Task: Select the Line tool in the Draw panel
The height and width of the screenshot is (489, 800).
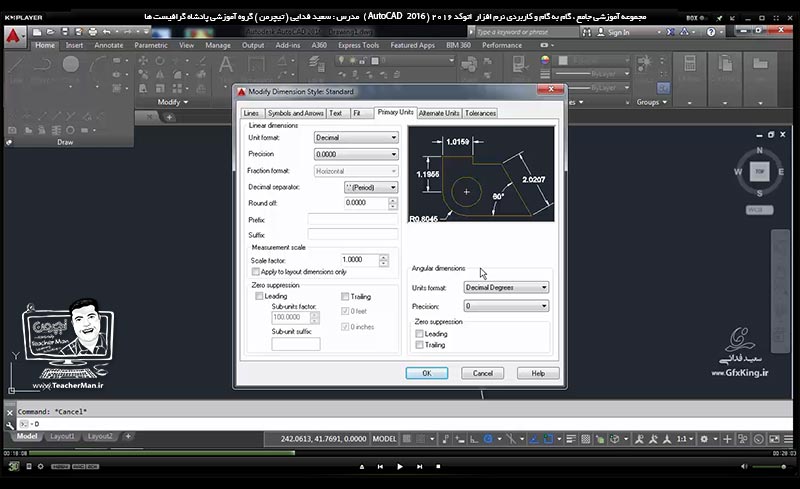Action: click(x=16, y=65)
